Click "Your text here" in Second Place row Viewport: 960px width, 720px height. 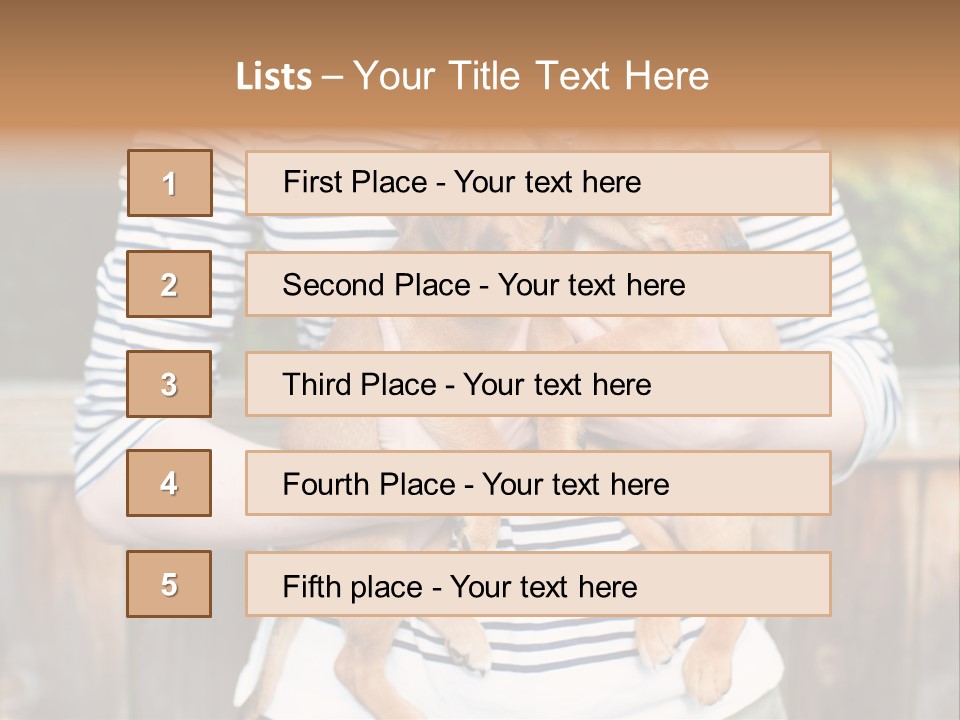pos(591,285)
